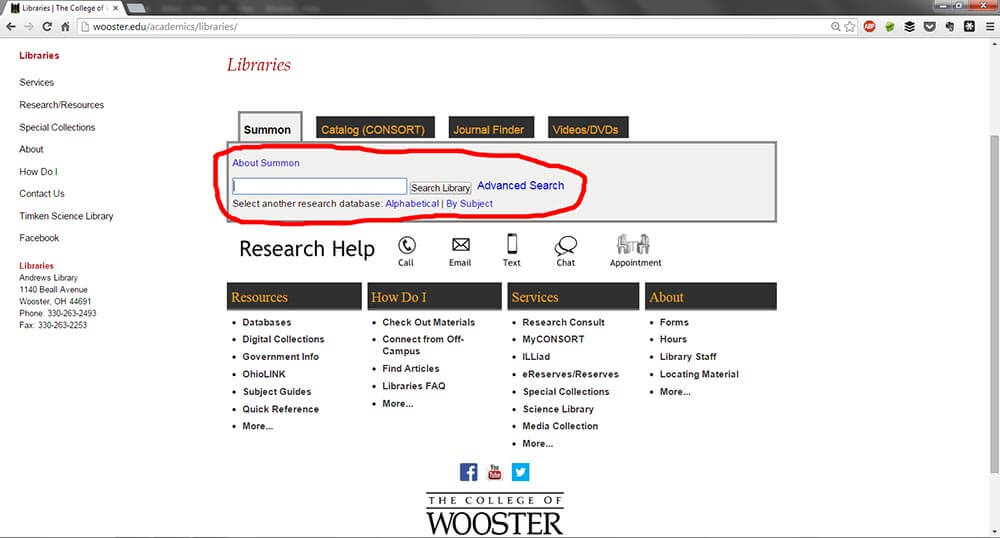Reload the page with refresh icon
1000x538 pixels.
[47, 27]
